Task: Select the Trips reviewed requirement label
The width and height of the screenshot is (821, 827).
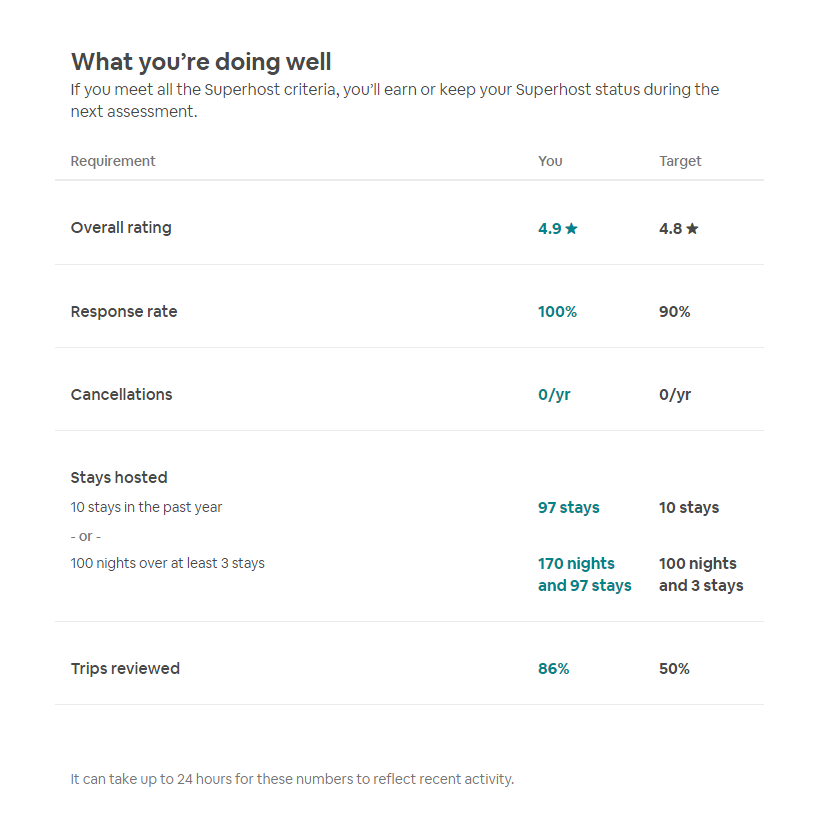Action: (125, 669)
